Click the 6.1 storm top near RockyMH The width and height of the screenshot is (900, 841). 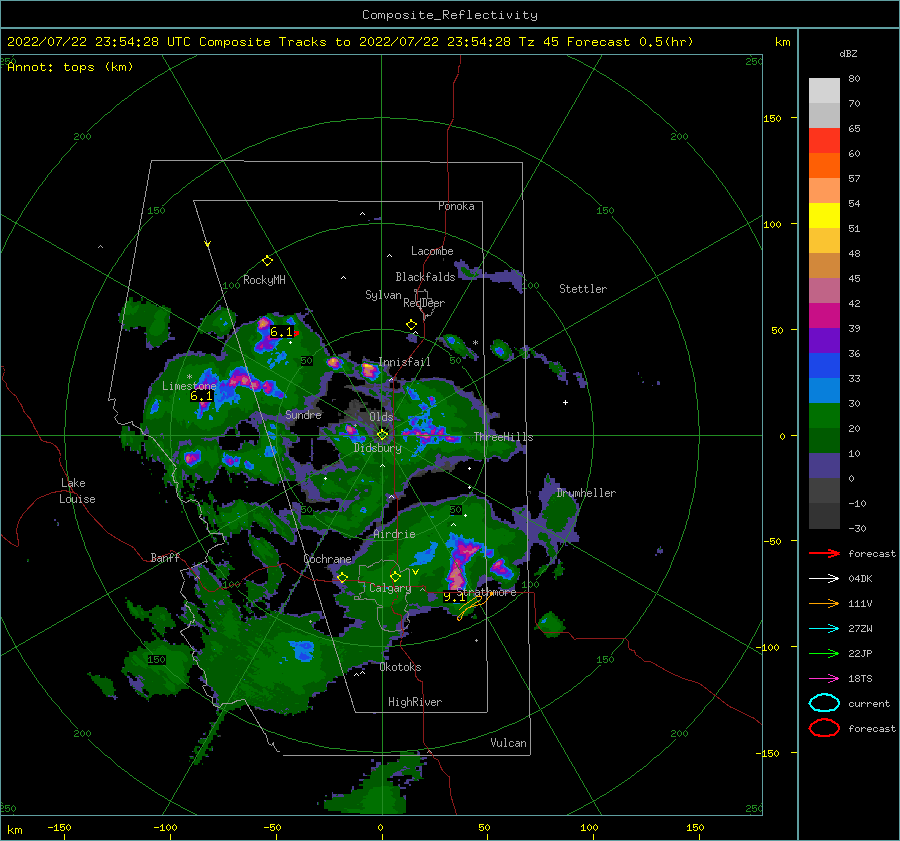pos(281,332)
